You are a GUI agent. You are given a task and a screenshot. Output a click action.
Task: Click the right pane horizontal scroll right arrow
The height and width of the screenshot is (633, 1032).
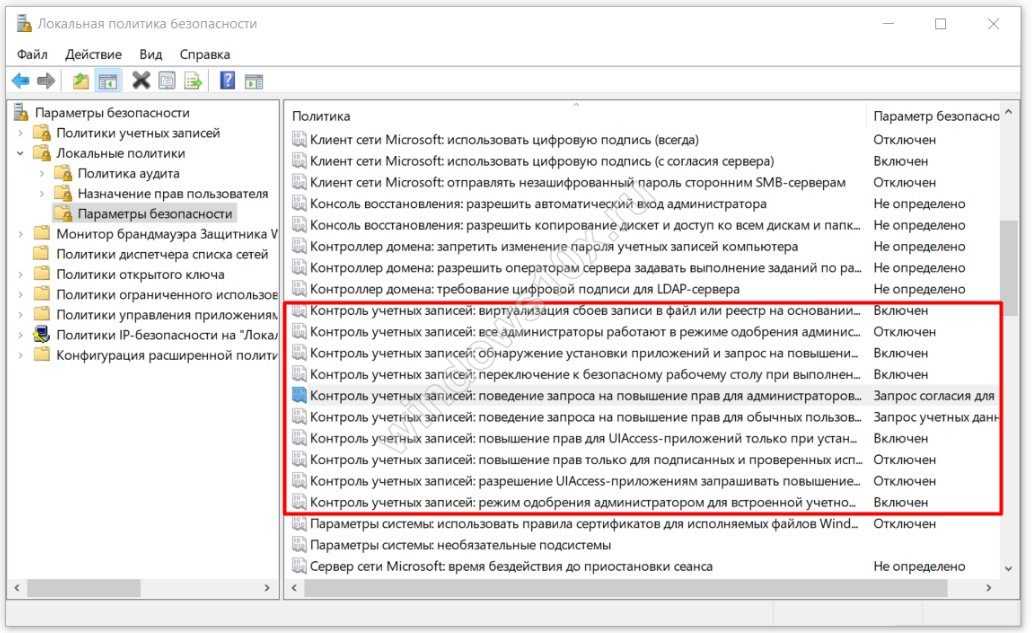(989, 588)
